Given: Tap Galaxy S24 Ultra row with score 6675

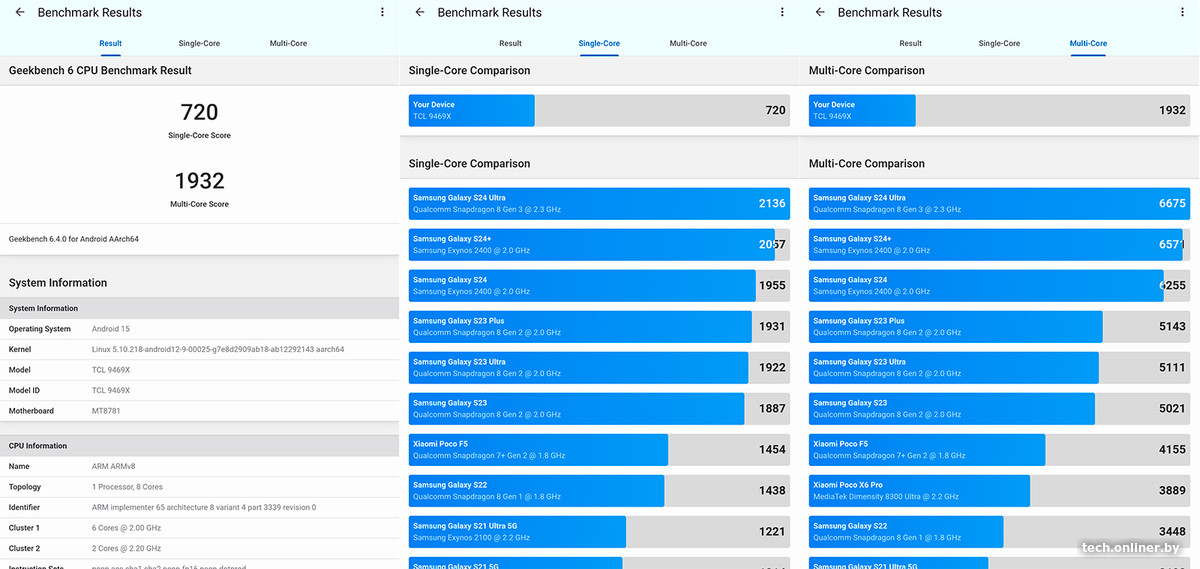Looking at the screenshot, I should pos(999,203).
